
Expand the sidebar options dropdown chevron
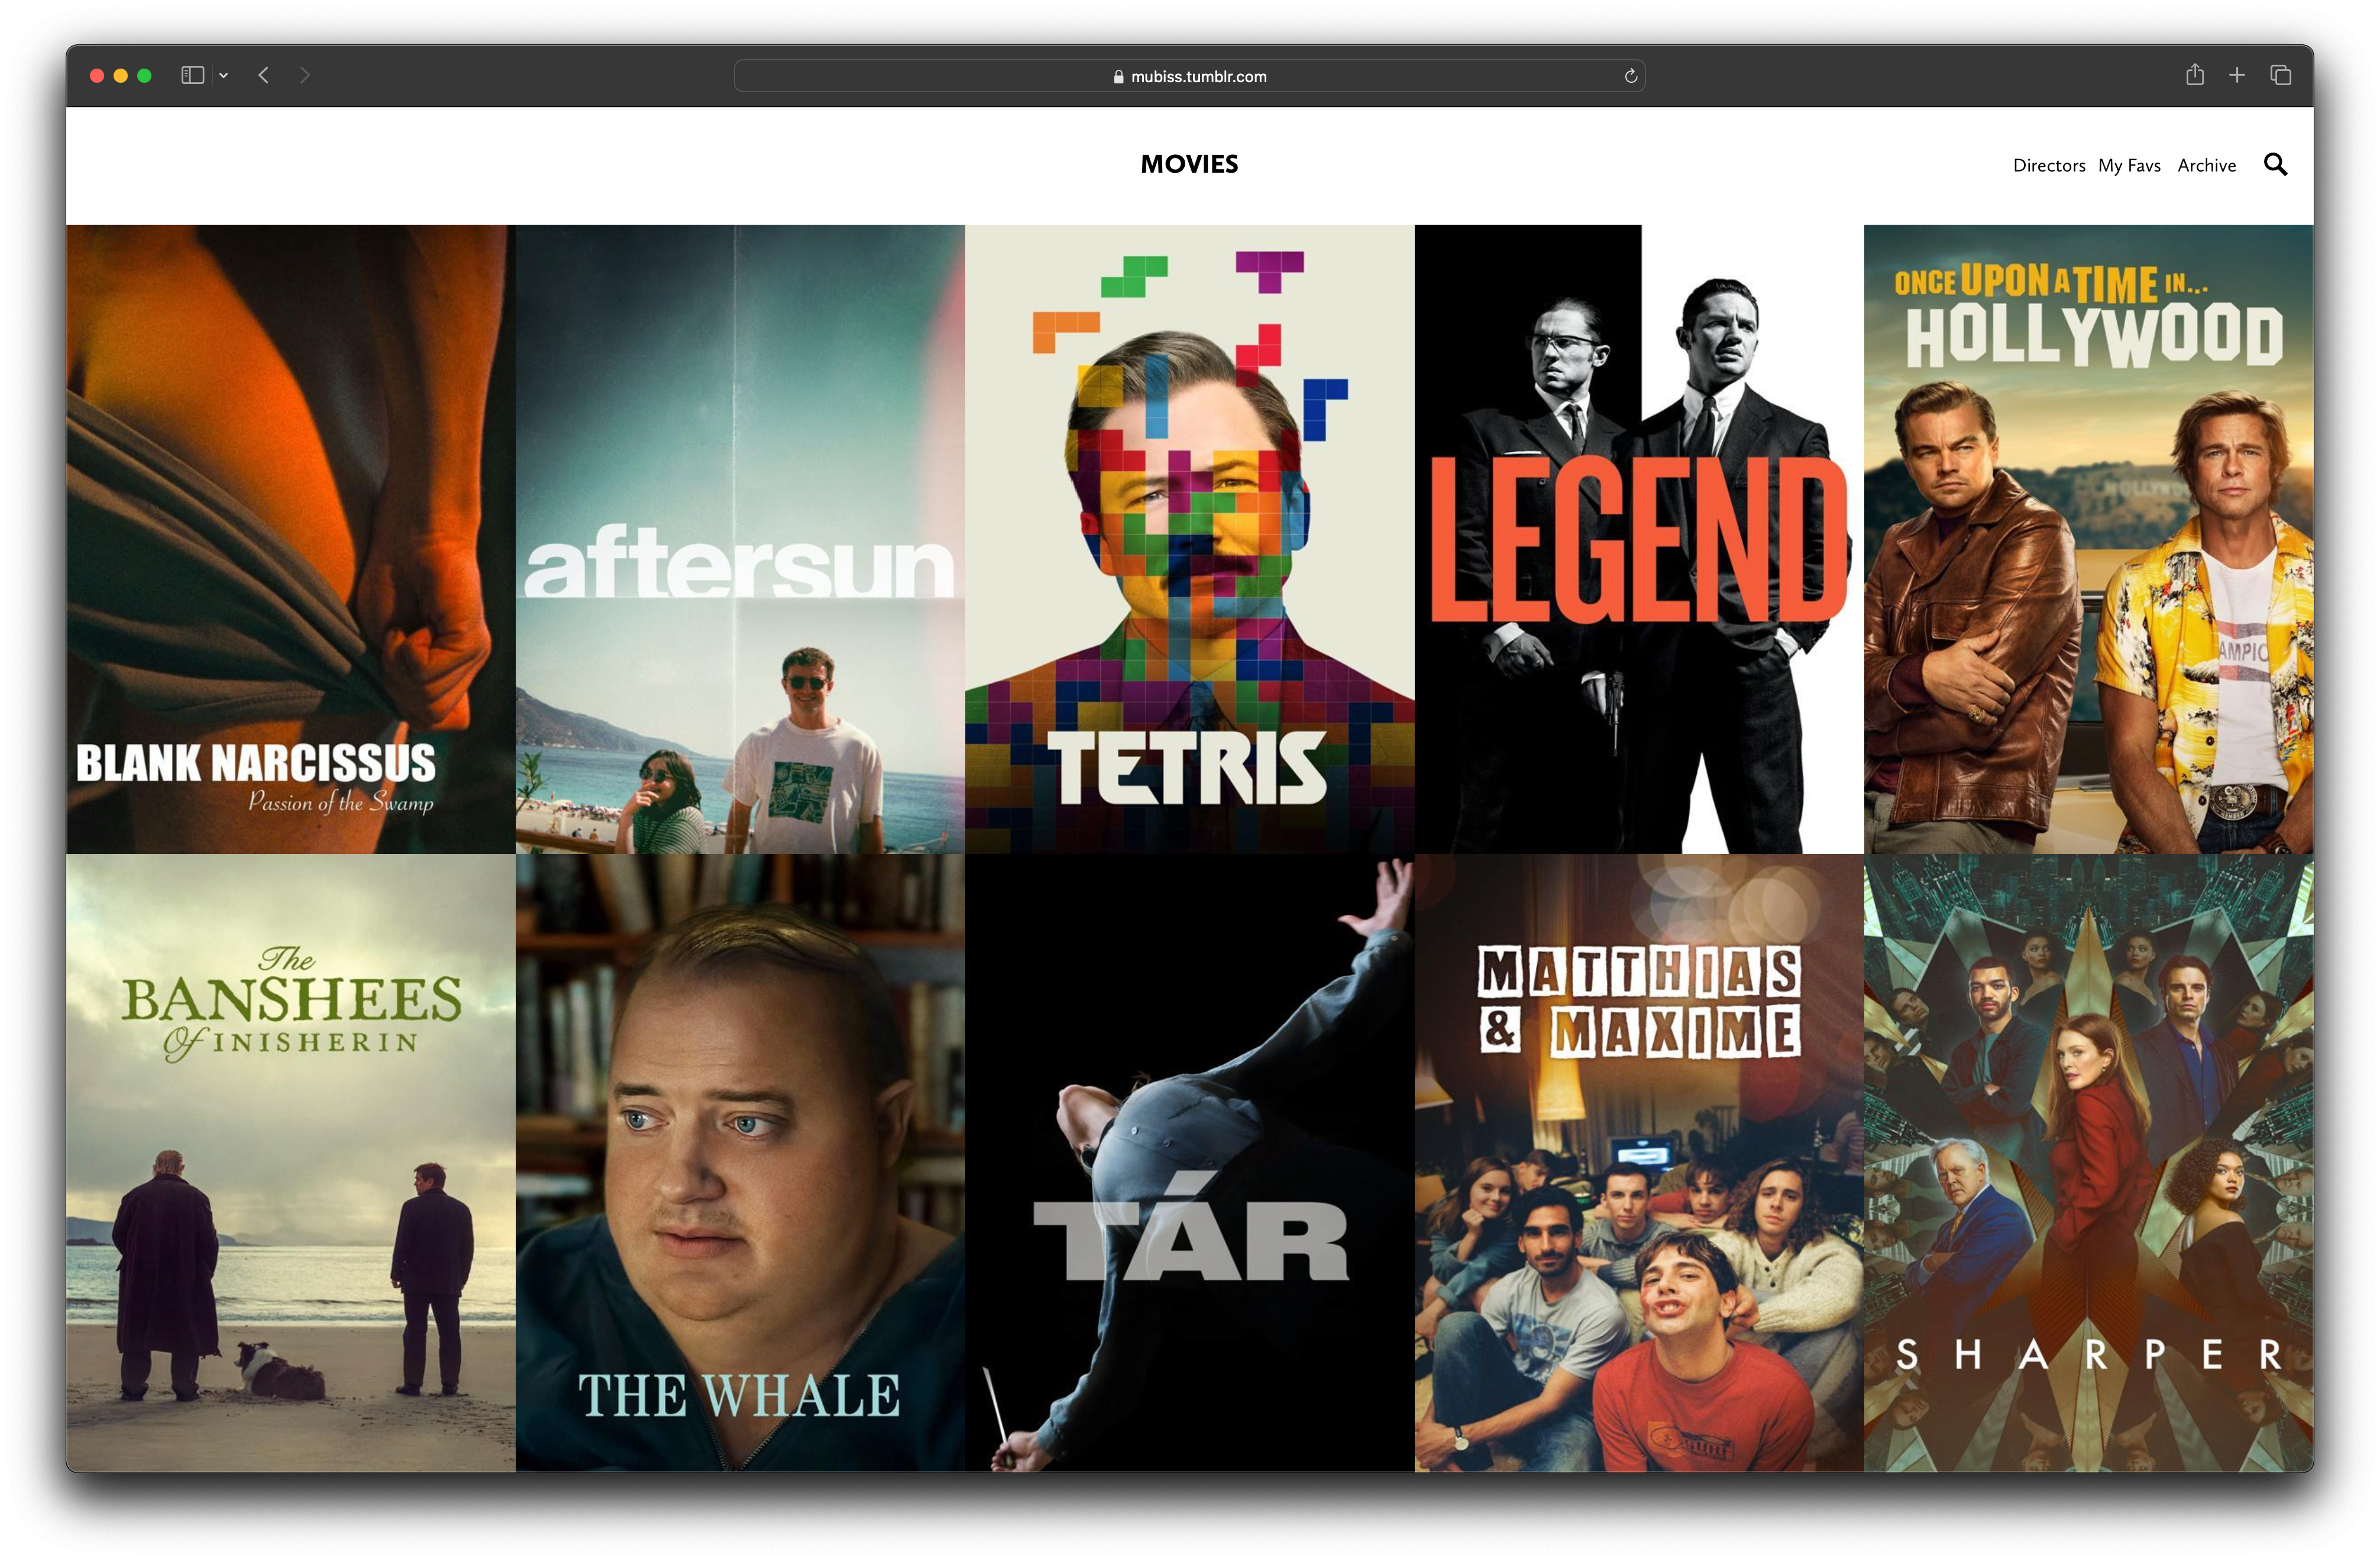pyautogui.click(x=224, y=76)
